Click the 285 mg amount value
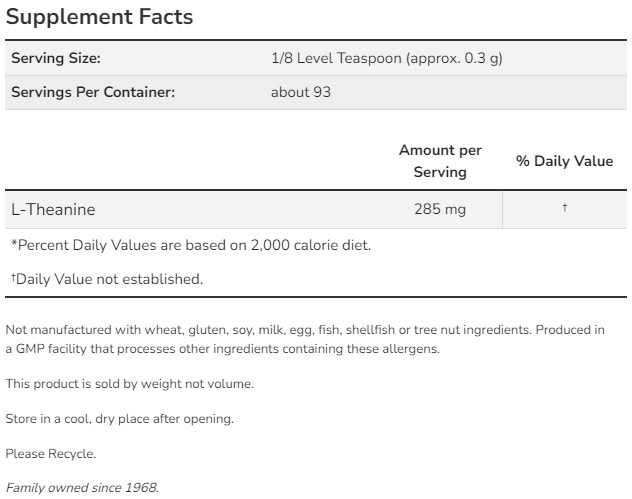Image resolution: width=632 pixels, height=499 pixels. 440,210
